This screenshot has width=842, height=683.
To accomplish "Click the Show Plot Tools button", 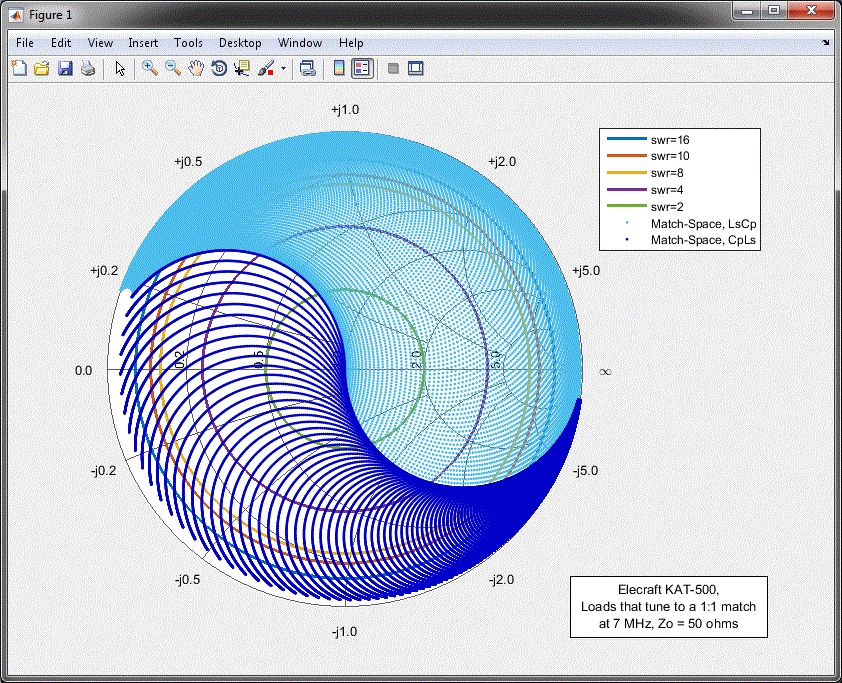I will click(x=416, y=68).
